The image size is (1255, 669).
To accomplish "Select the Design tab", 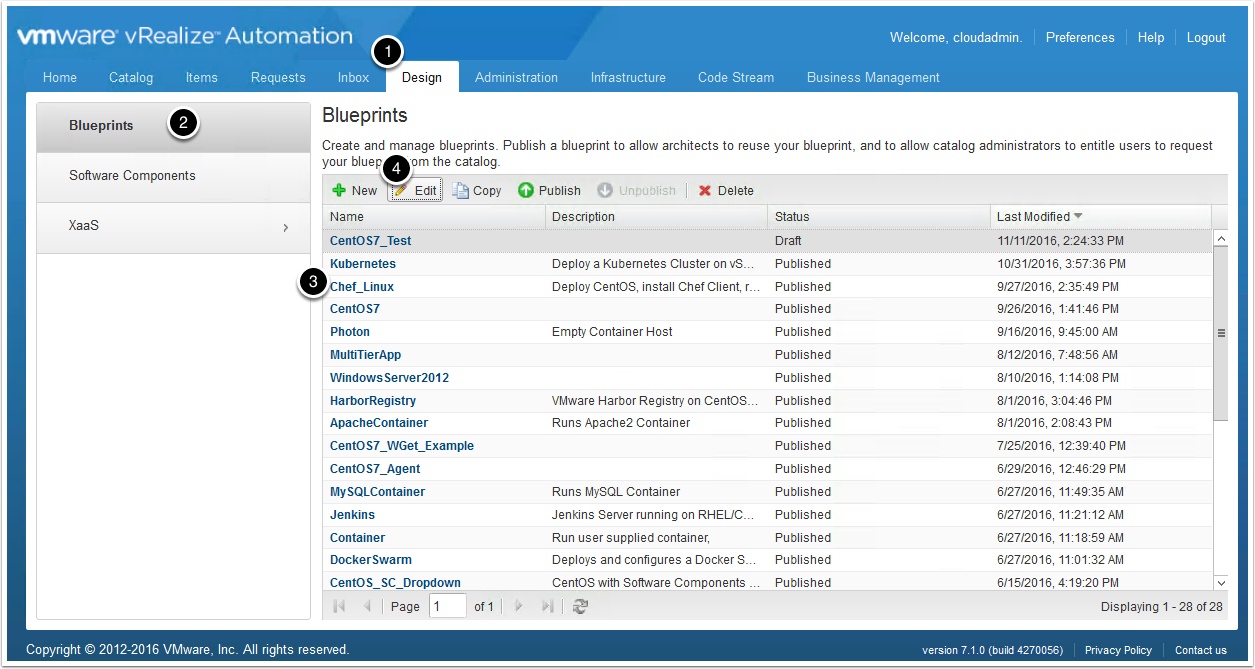I will click(x=422, y=77).
